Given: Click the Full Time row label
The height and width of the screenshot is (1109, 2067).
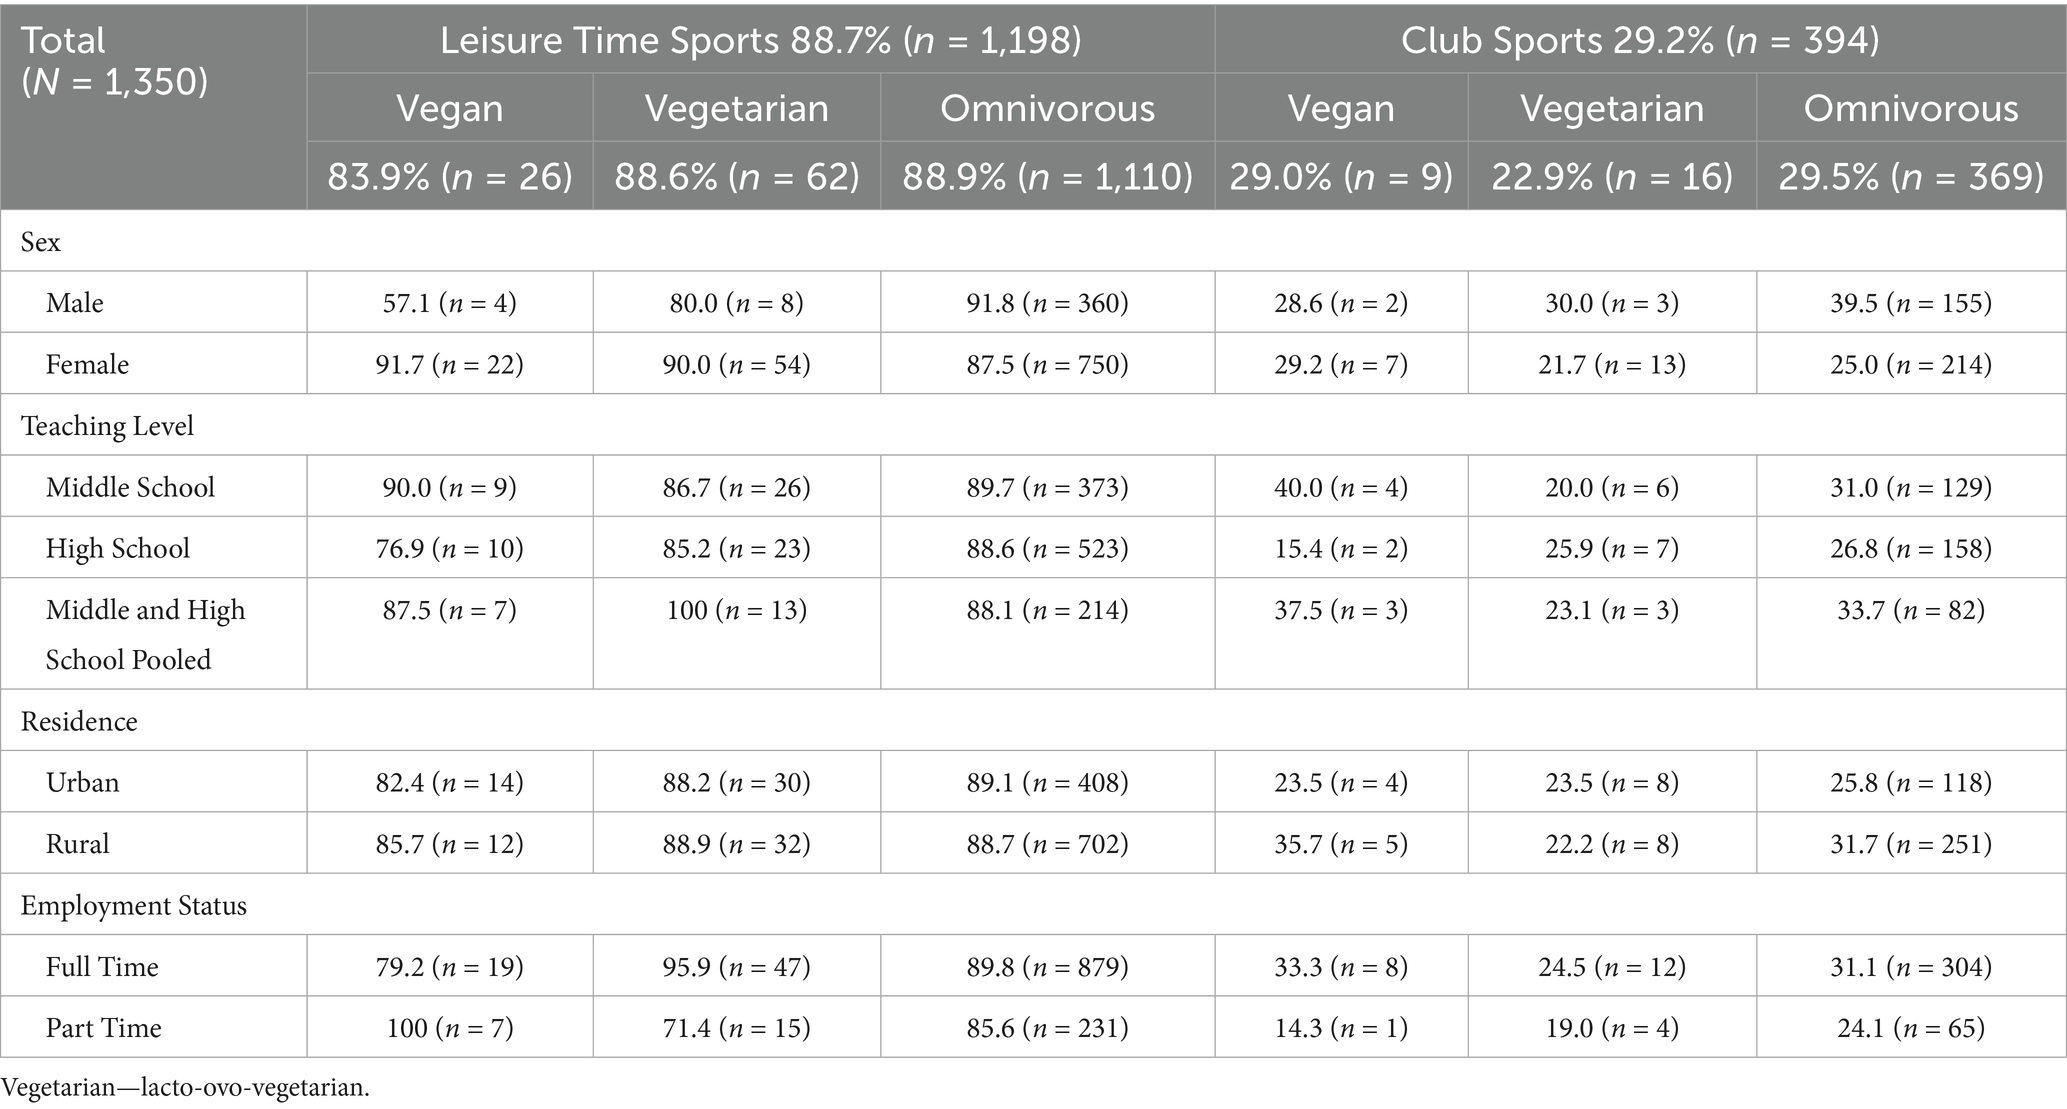Looking at the screenshot, I should point(102,967).
